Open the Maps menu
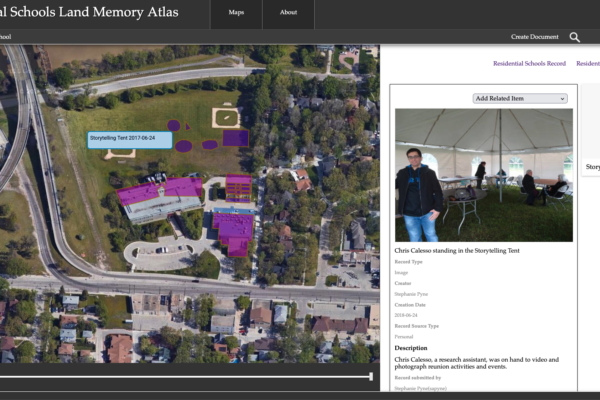The width and height of the screenshot is (600, 400). [236, 13]
